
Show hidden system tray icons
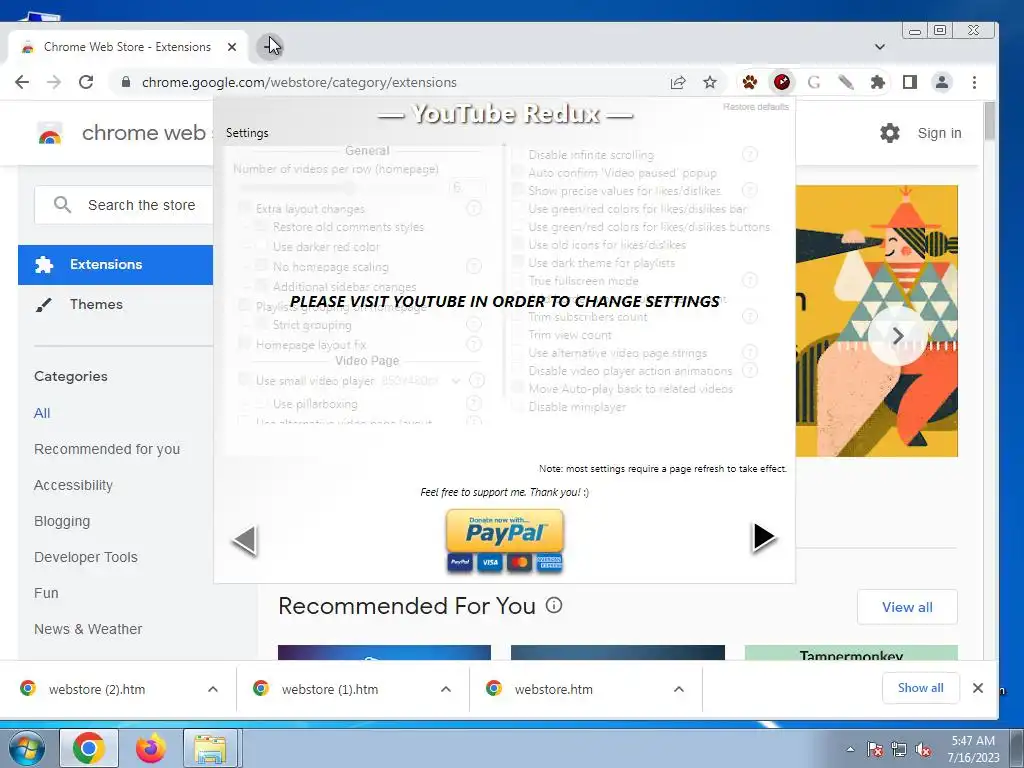click(x=850, y=750)
